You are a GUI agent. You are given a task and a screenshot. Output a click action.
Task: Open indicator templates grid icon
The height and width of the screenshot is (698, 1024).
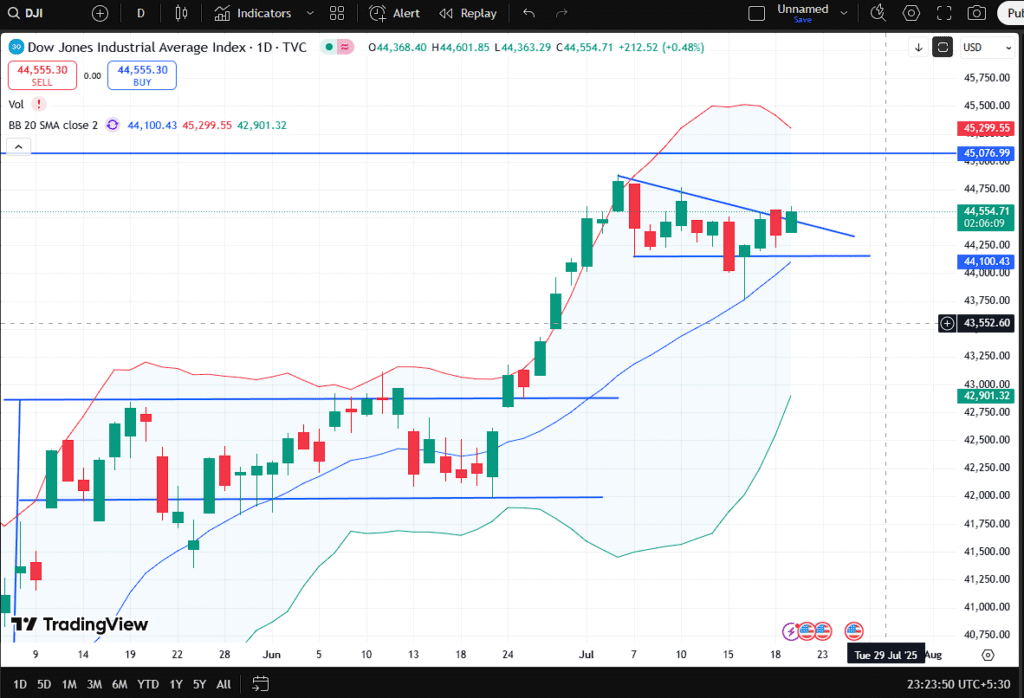[337, 13]
